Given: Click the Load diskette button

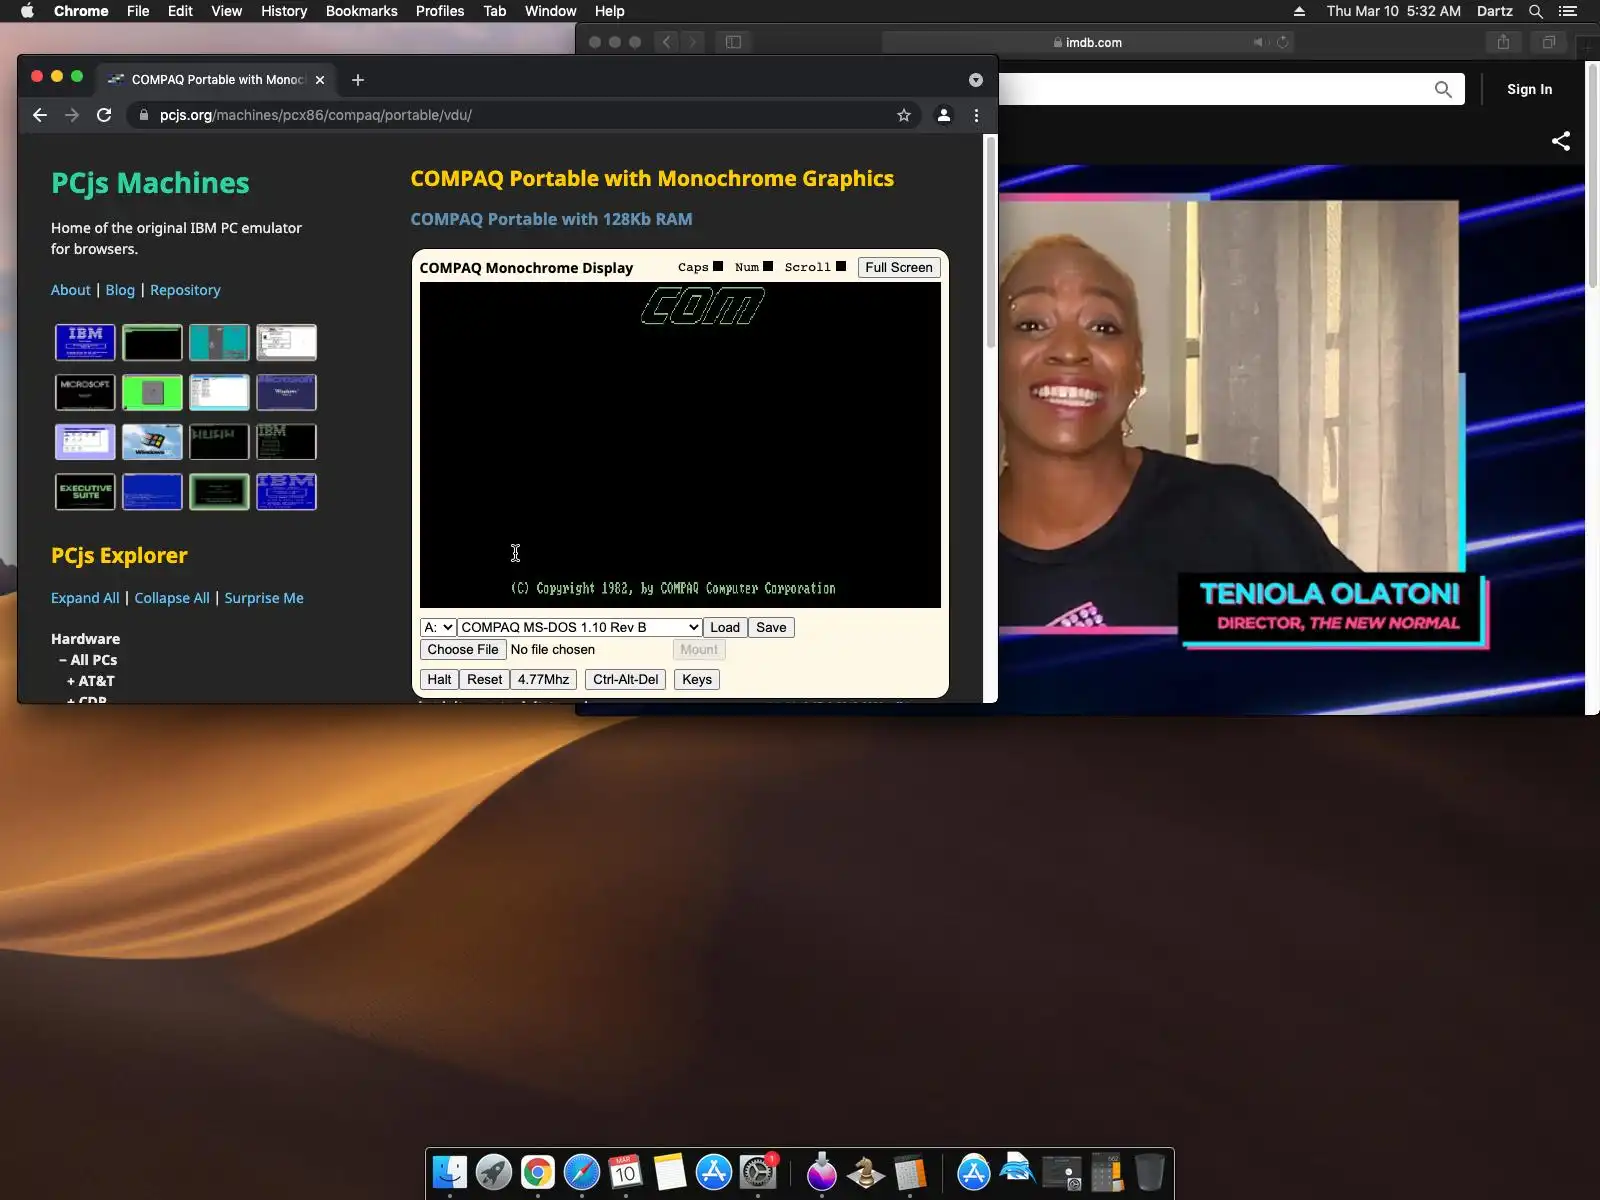Looking at the screenshot, I should click(x=725, y=627).
